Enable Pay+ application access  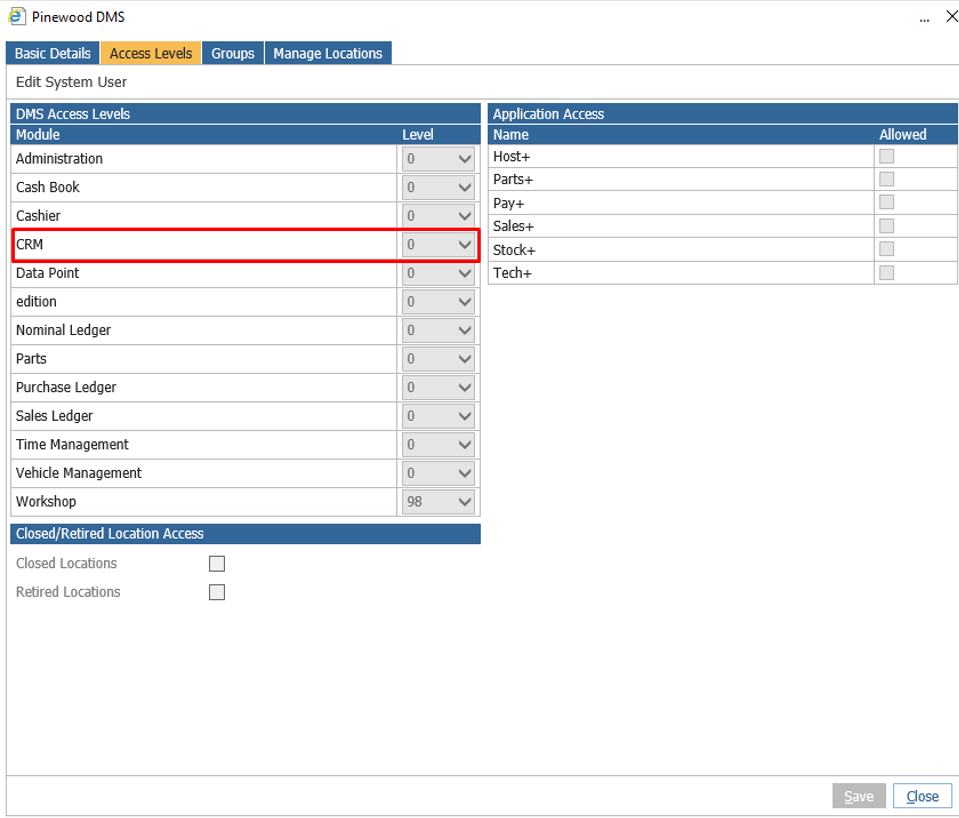(886, 201)
